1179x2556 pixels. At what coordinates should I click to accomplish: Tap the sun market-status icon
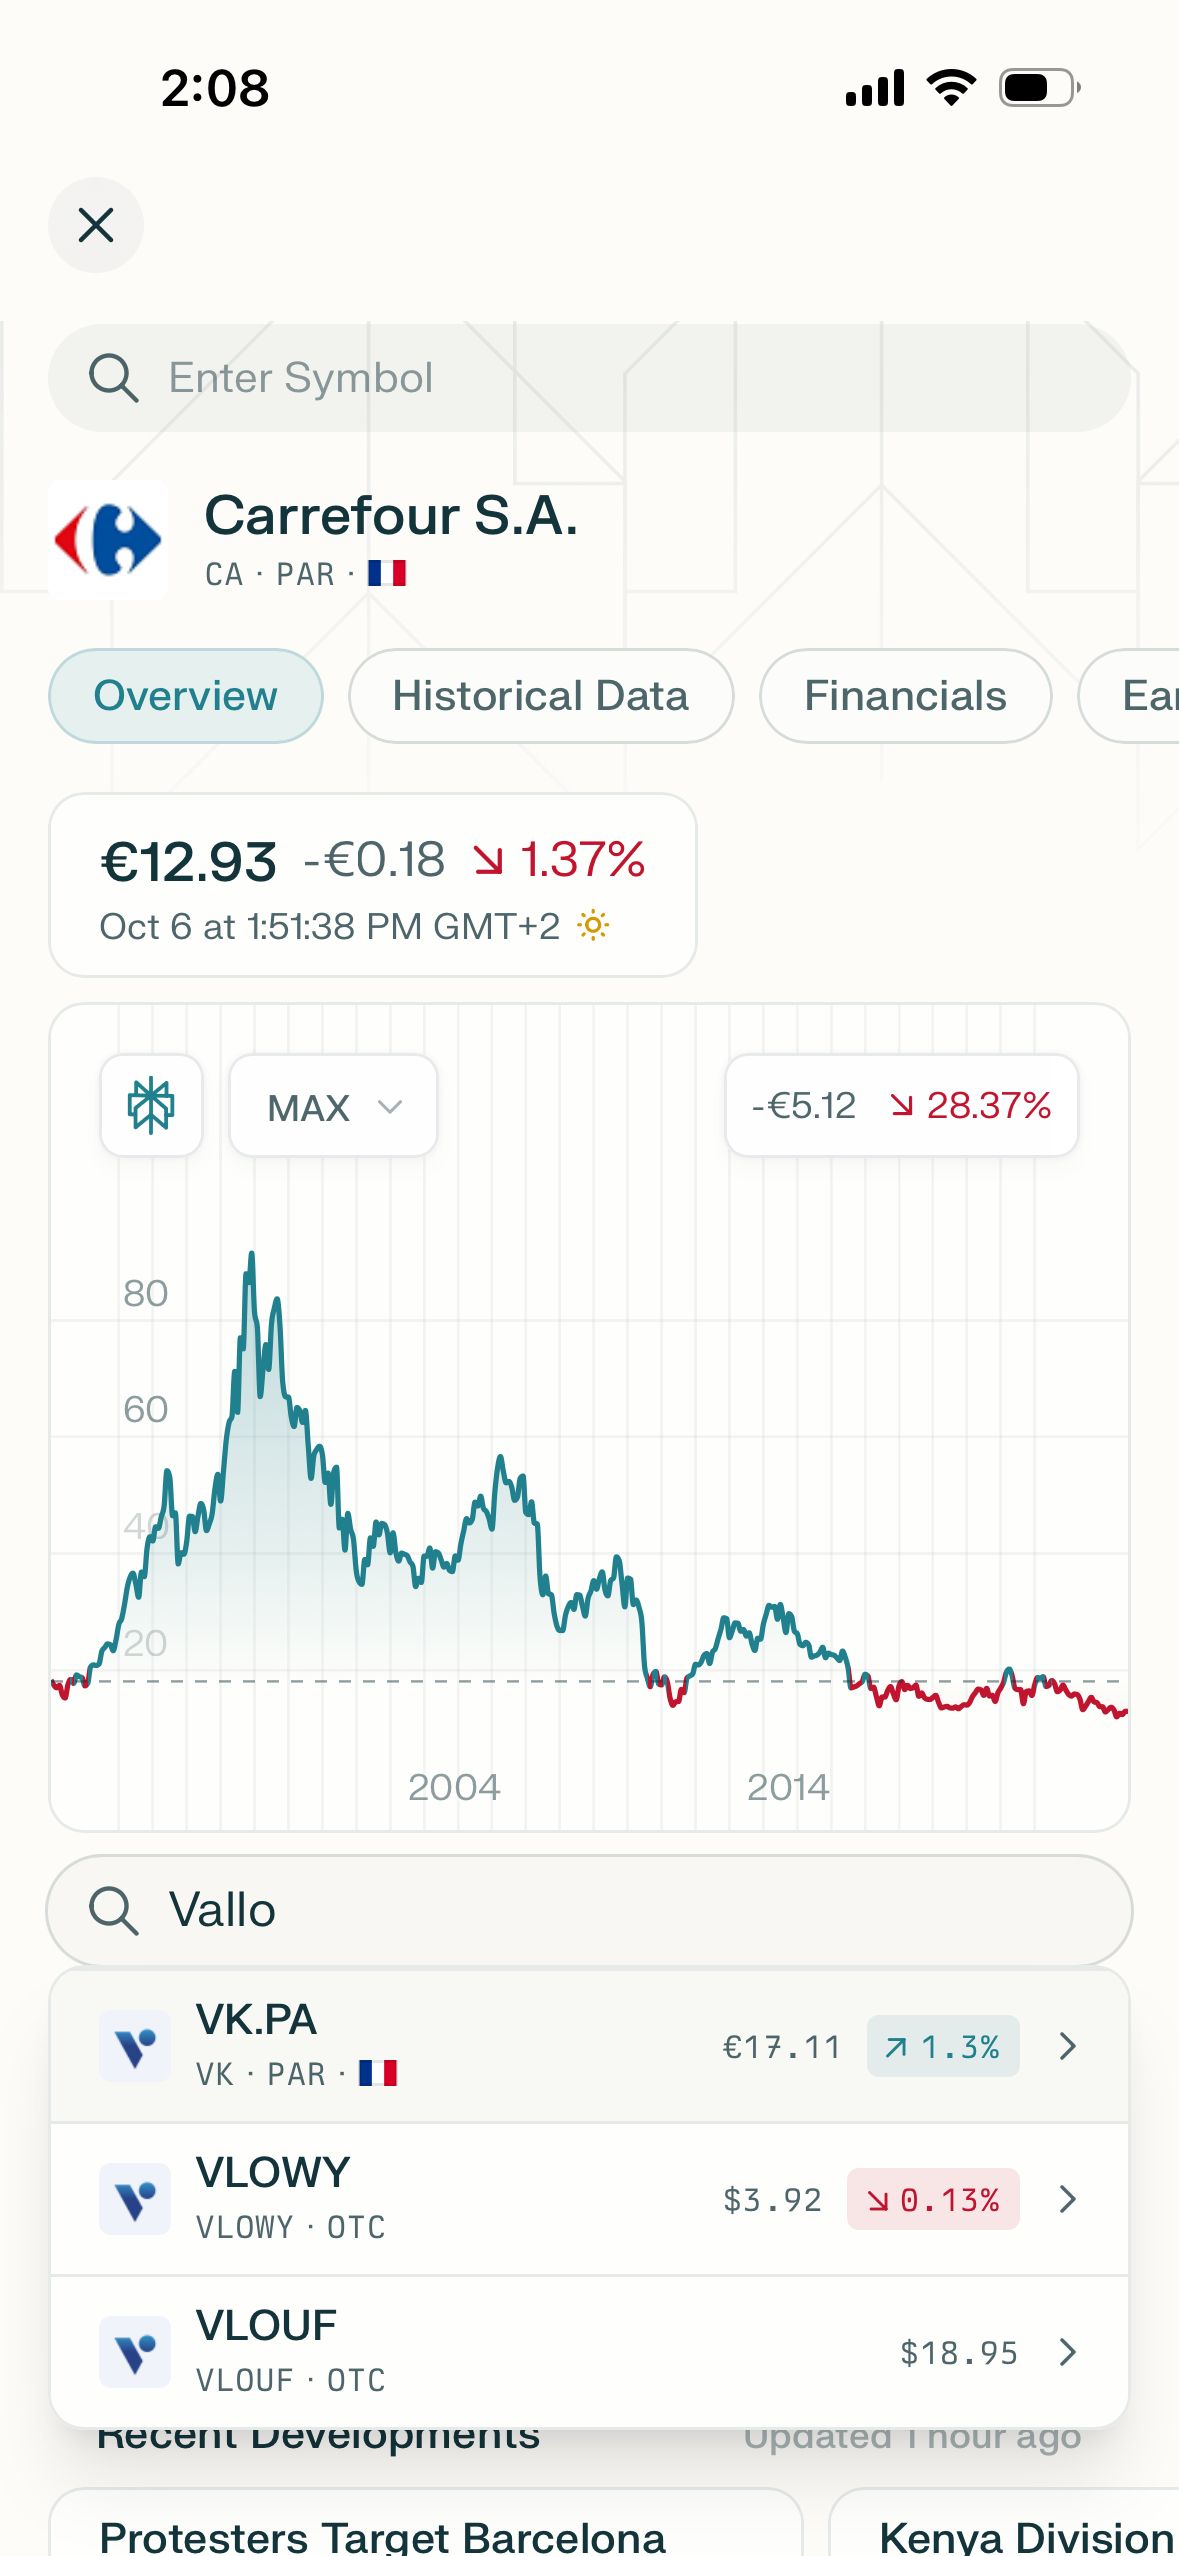click(x=593, y=926)
